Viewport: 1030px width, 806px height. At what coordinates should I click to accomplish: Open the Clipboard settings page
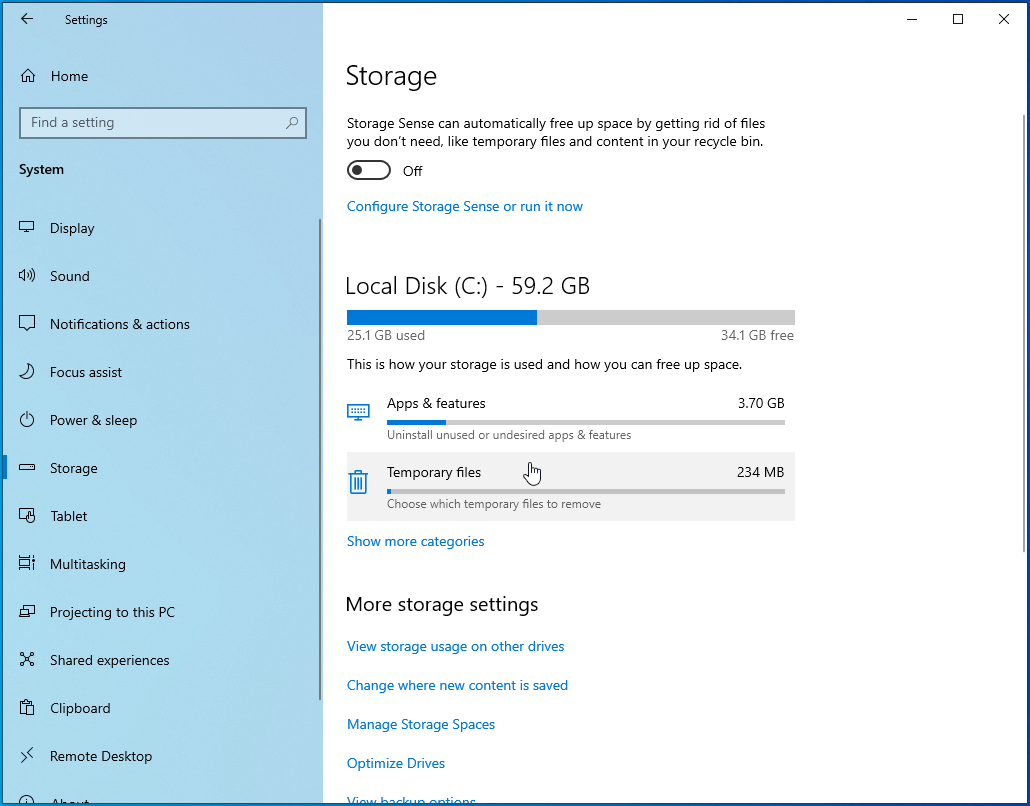pos(80,708)
